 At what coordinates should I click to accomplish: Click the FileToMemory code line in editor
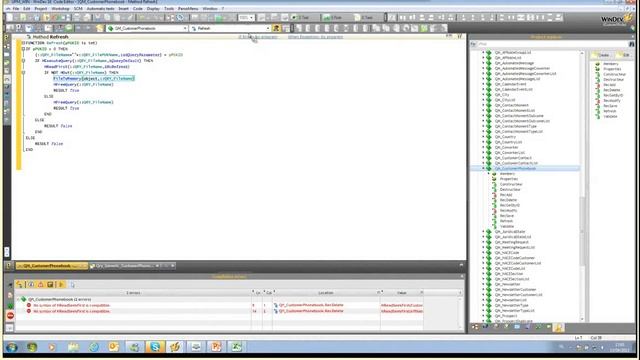93,78
